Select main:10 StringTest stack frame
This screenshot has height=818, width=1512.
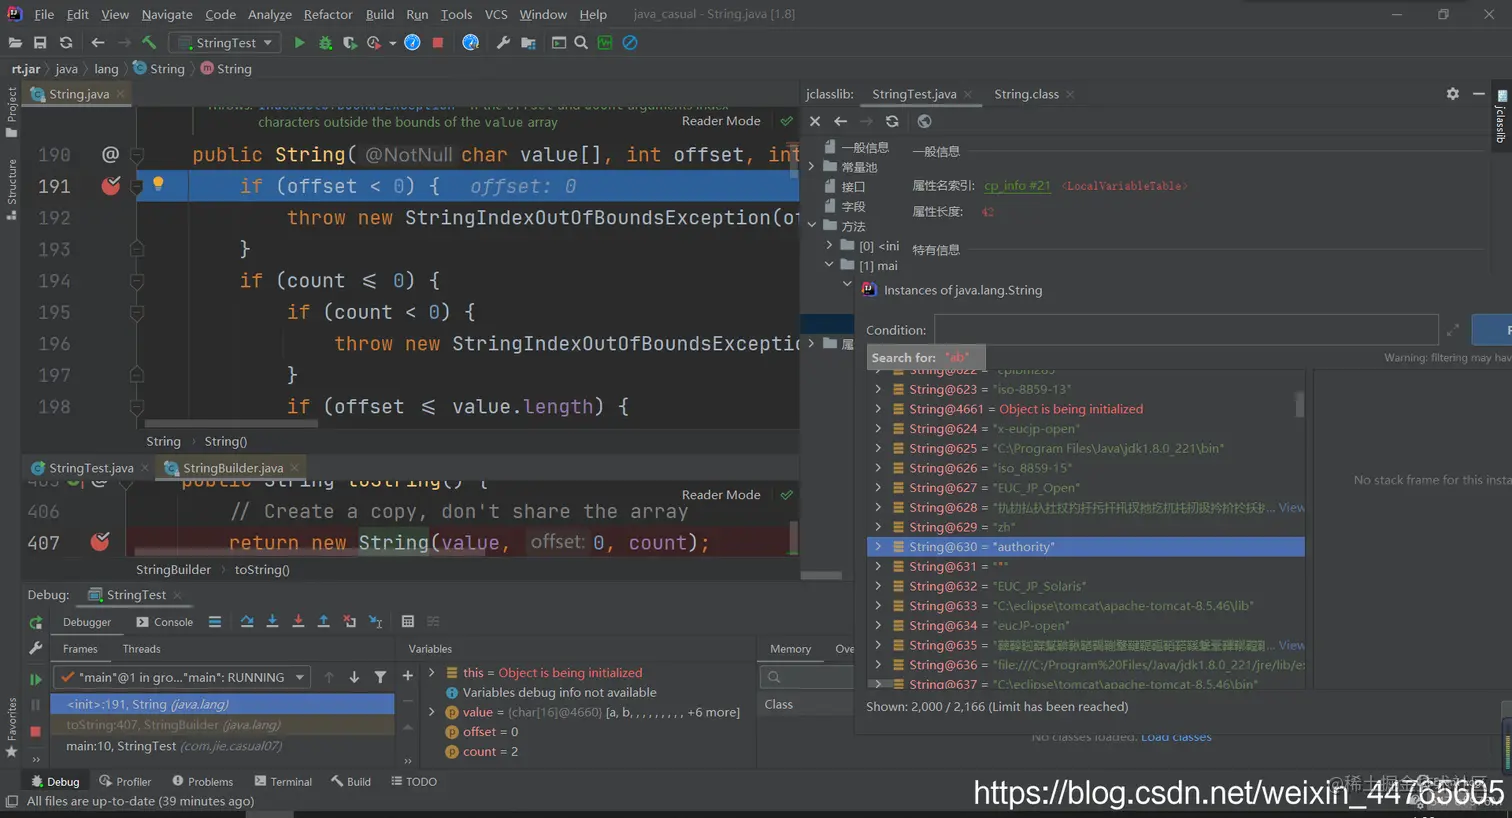[222, 746]
